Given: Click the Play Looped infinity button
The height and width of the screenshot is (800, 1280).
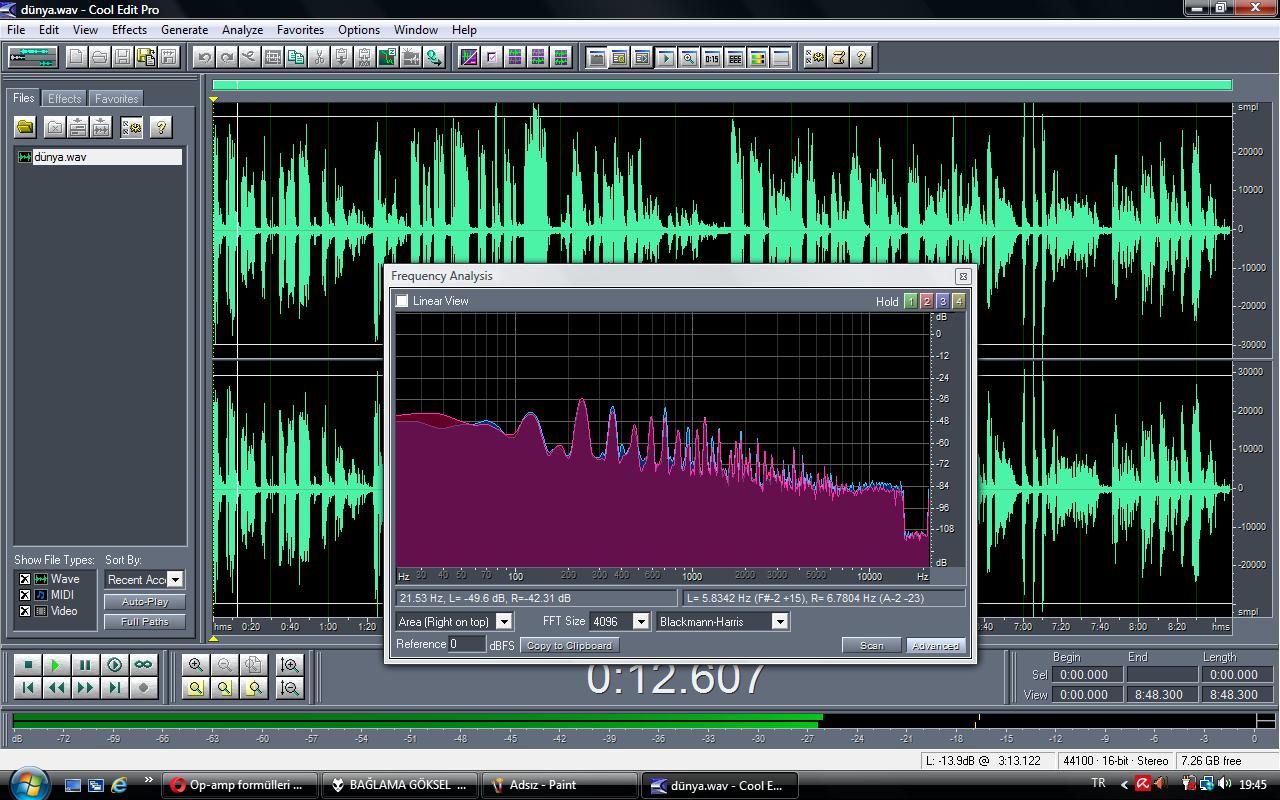Looking at the screenshot, I should coord(144,665).
